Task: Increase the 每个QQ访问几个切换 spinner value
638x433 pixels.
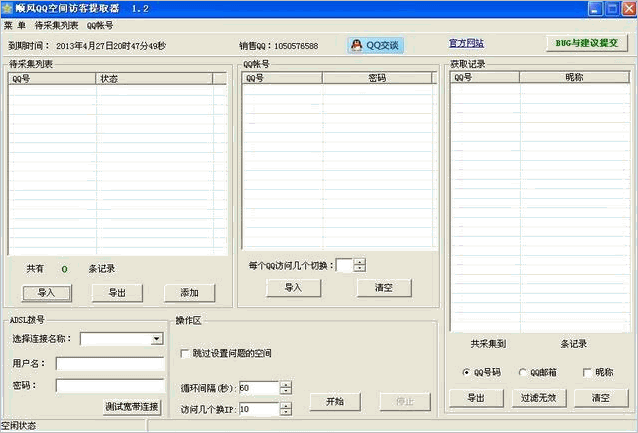Action: pos(360,262)
